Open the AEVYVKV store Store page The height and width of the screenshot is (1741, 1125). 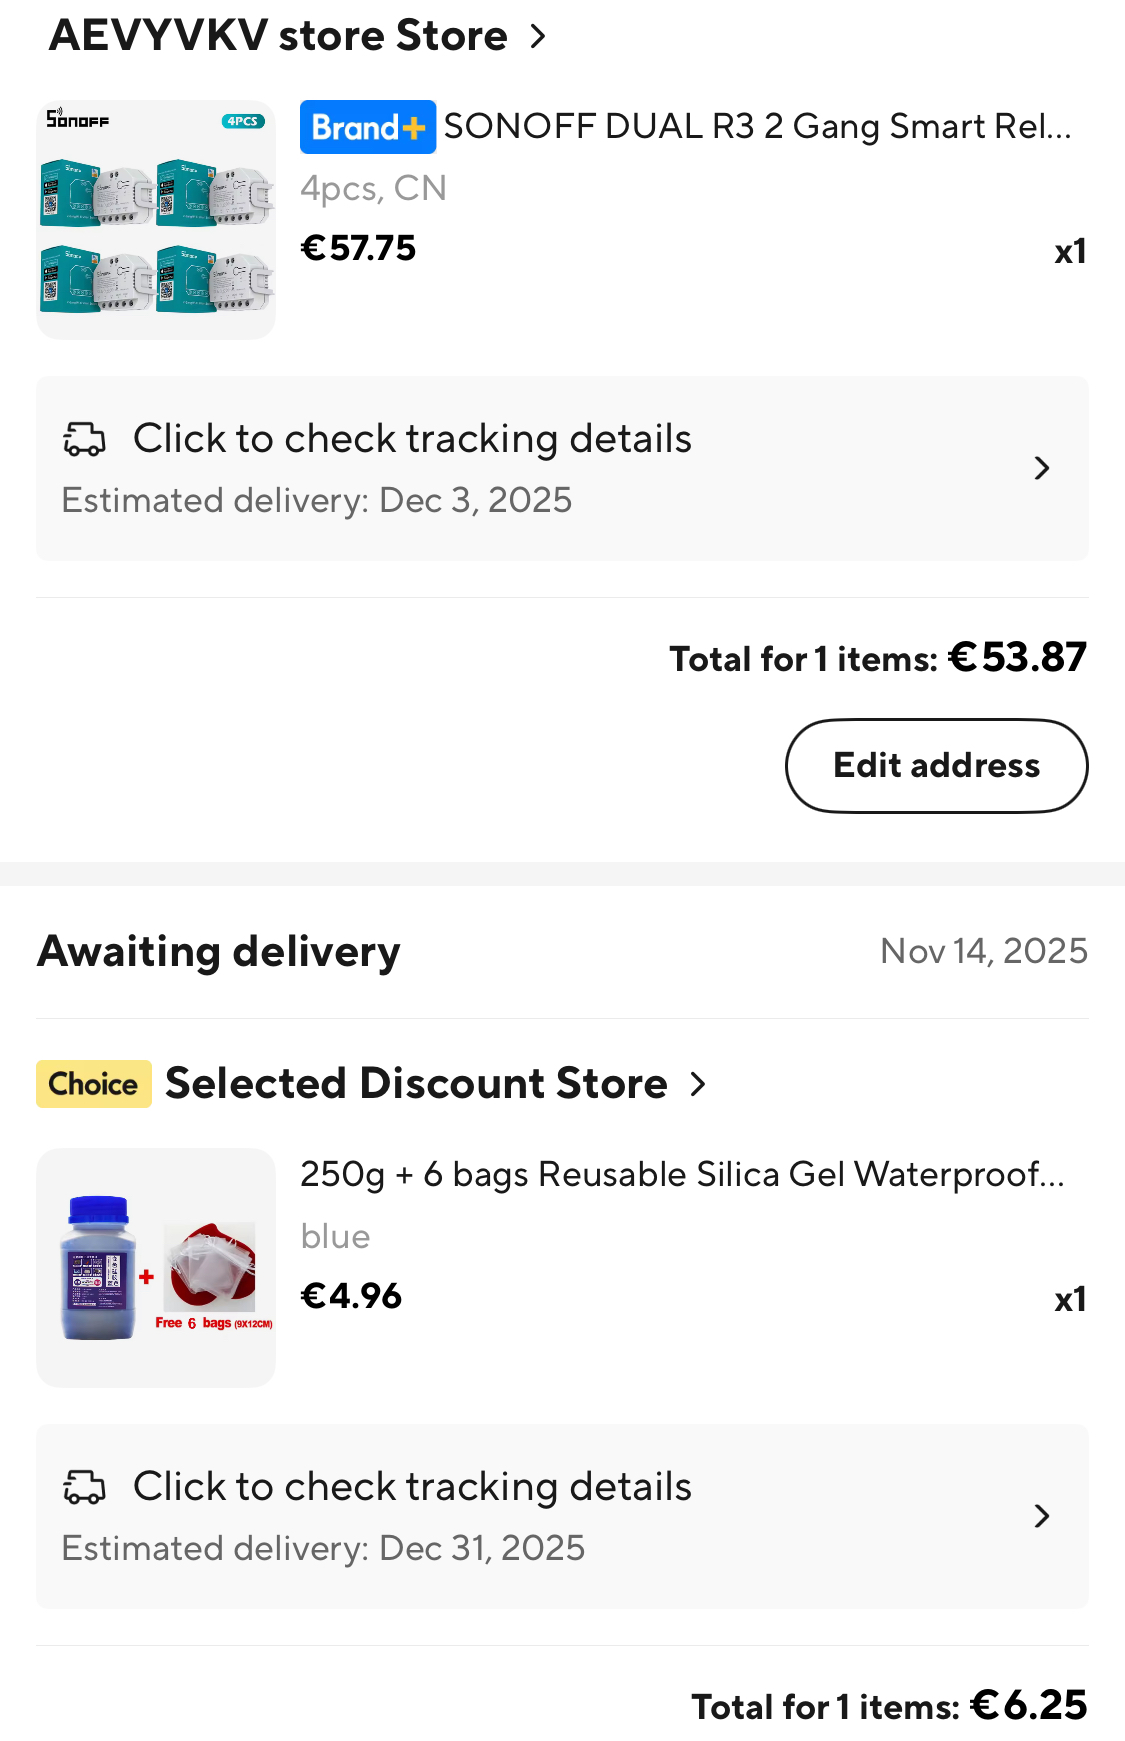point(278,36)
